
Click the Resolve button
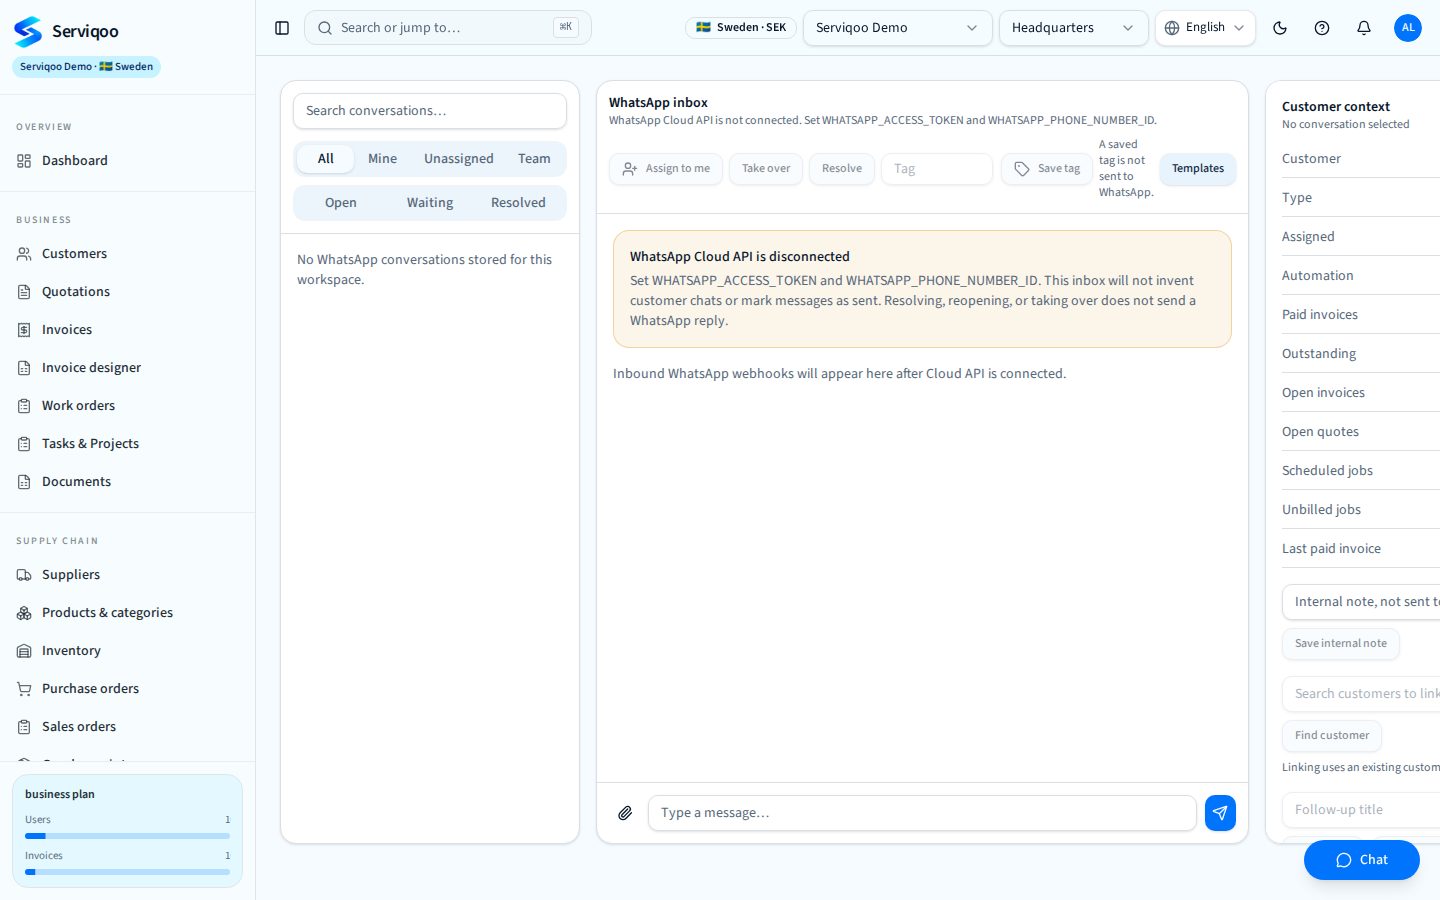842,169
